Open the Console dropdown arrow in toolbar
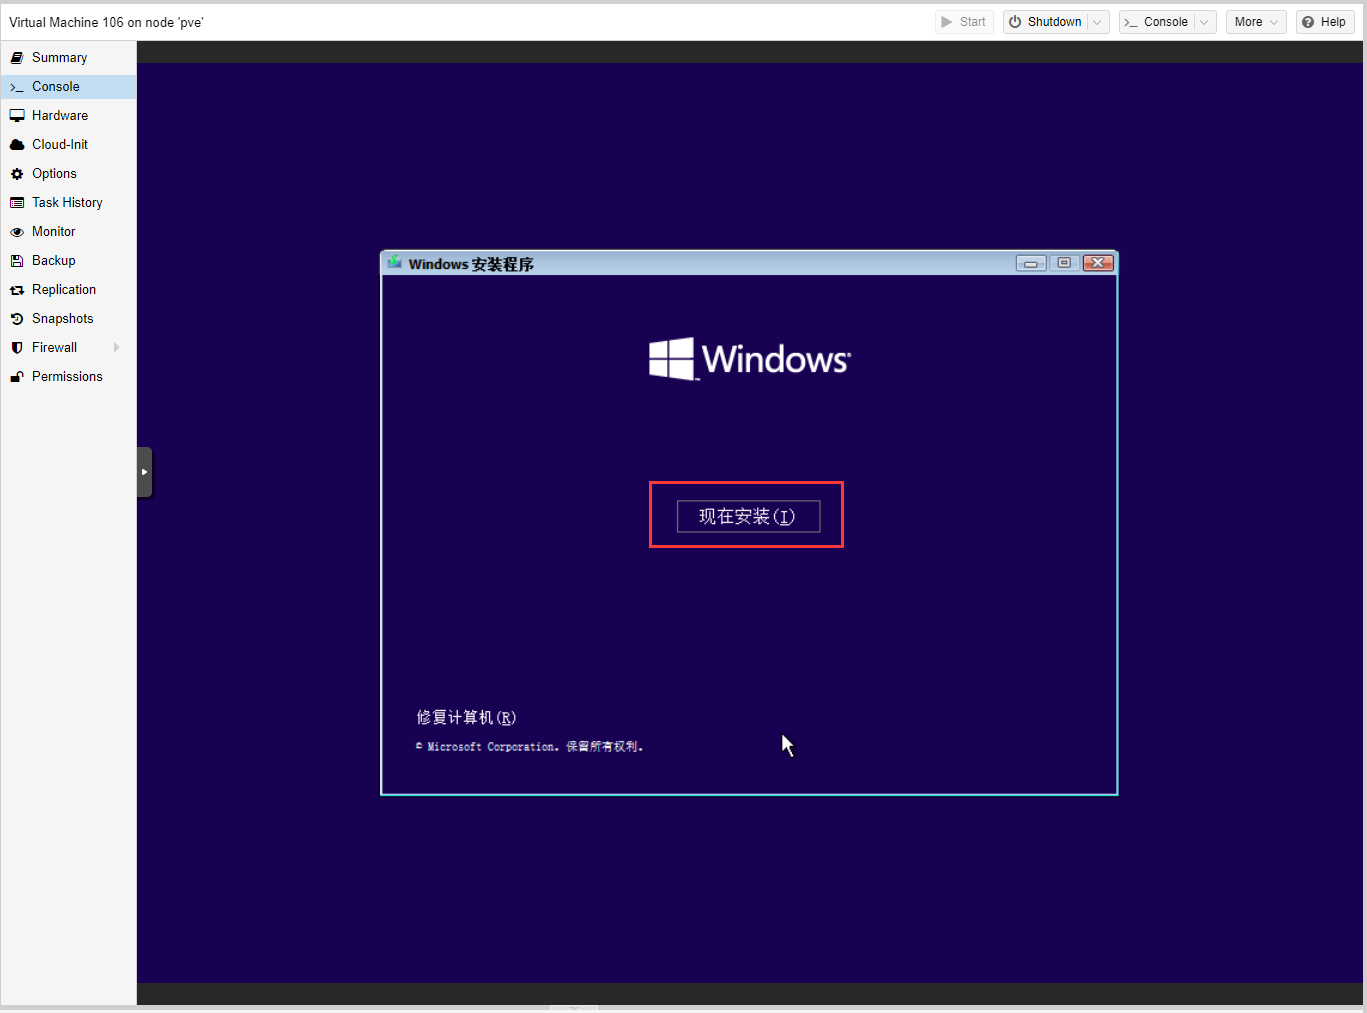 pyautogui.click(x=1204, y=22)
